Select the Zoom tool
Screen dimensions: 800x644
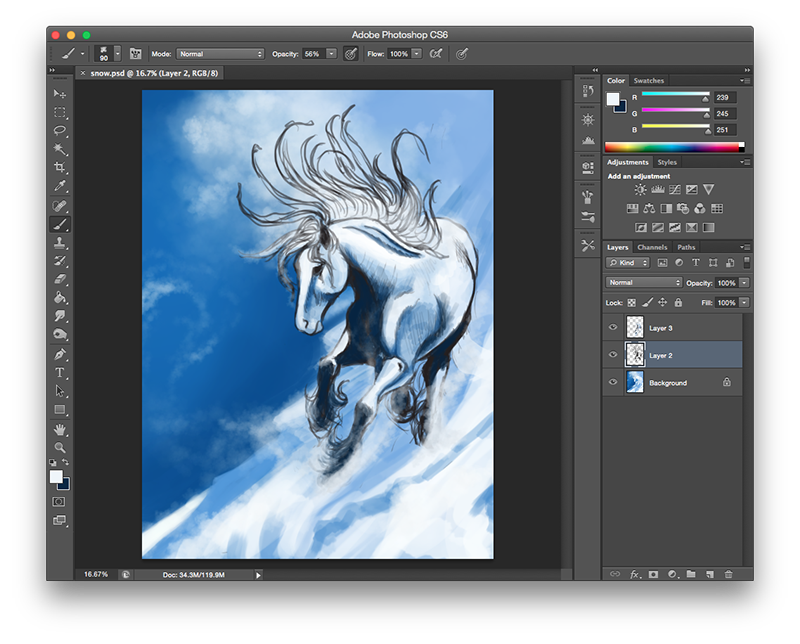click(60, 448)
